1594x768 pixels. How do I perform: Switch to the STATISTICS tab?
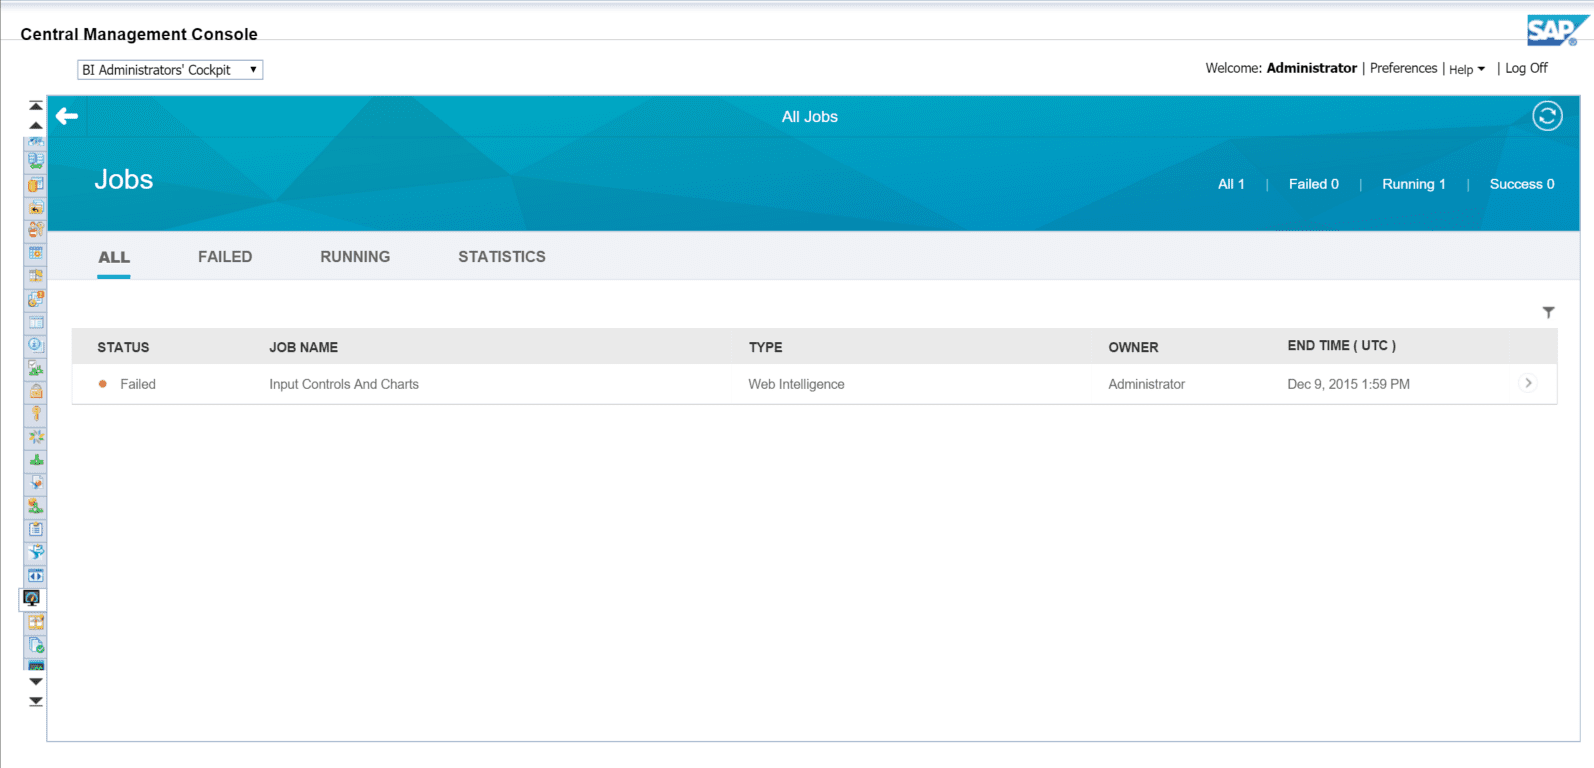502,257
